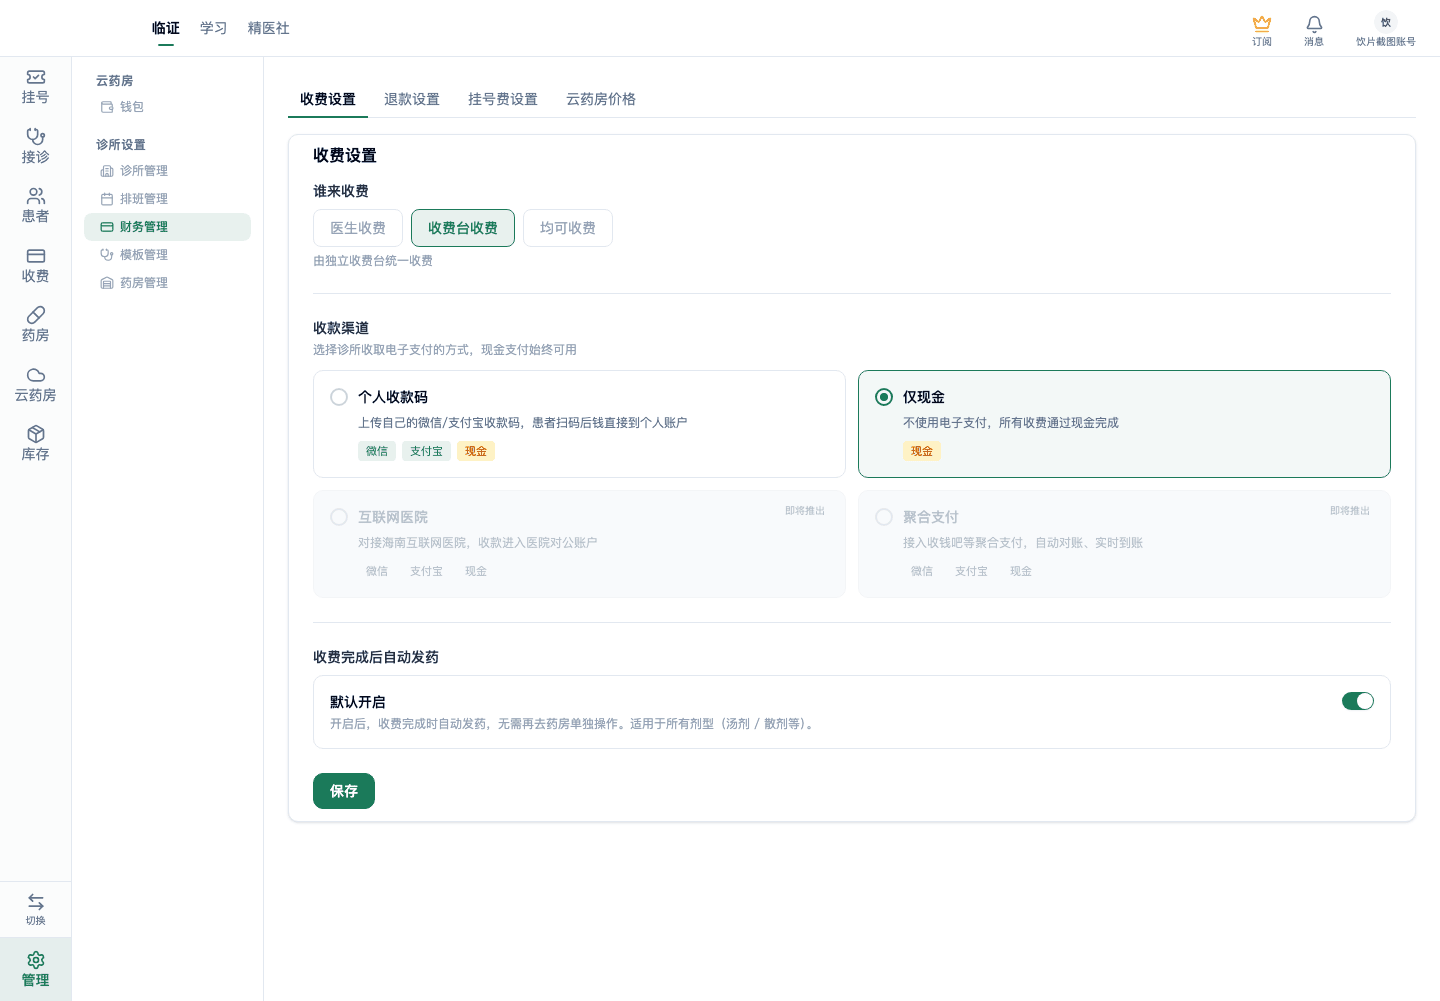Screen dimensions: 1440x1001
Task: Click the 收费完成后自动发药 heading
Action: tap(376, 657)
